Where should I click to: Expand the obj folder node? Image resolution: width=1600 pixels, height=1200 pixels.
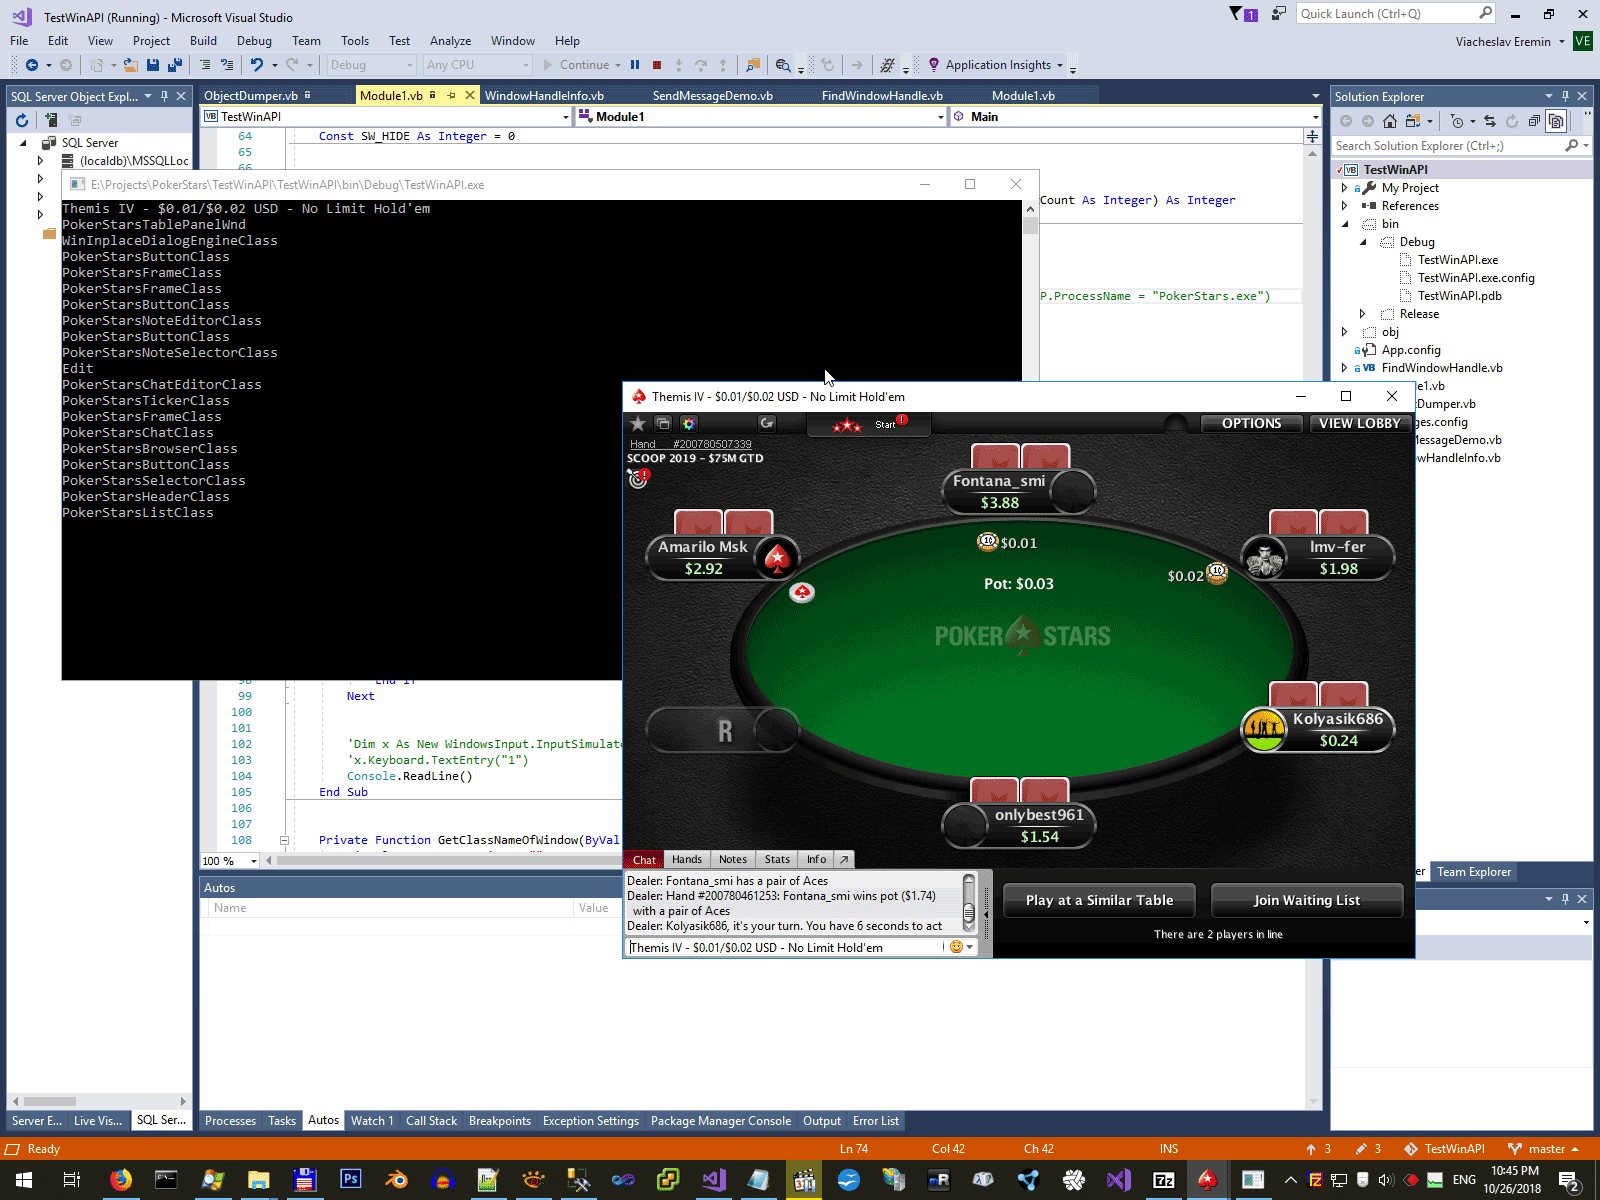coord(1344,332)
